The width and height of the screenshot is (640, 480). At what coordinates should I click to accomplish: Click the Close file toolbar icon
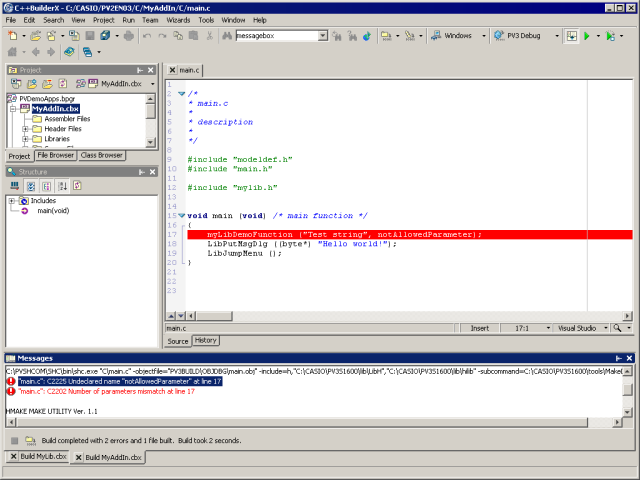74,36
